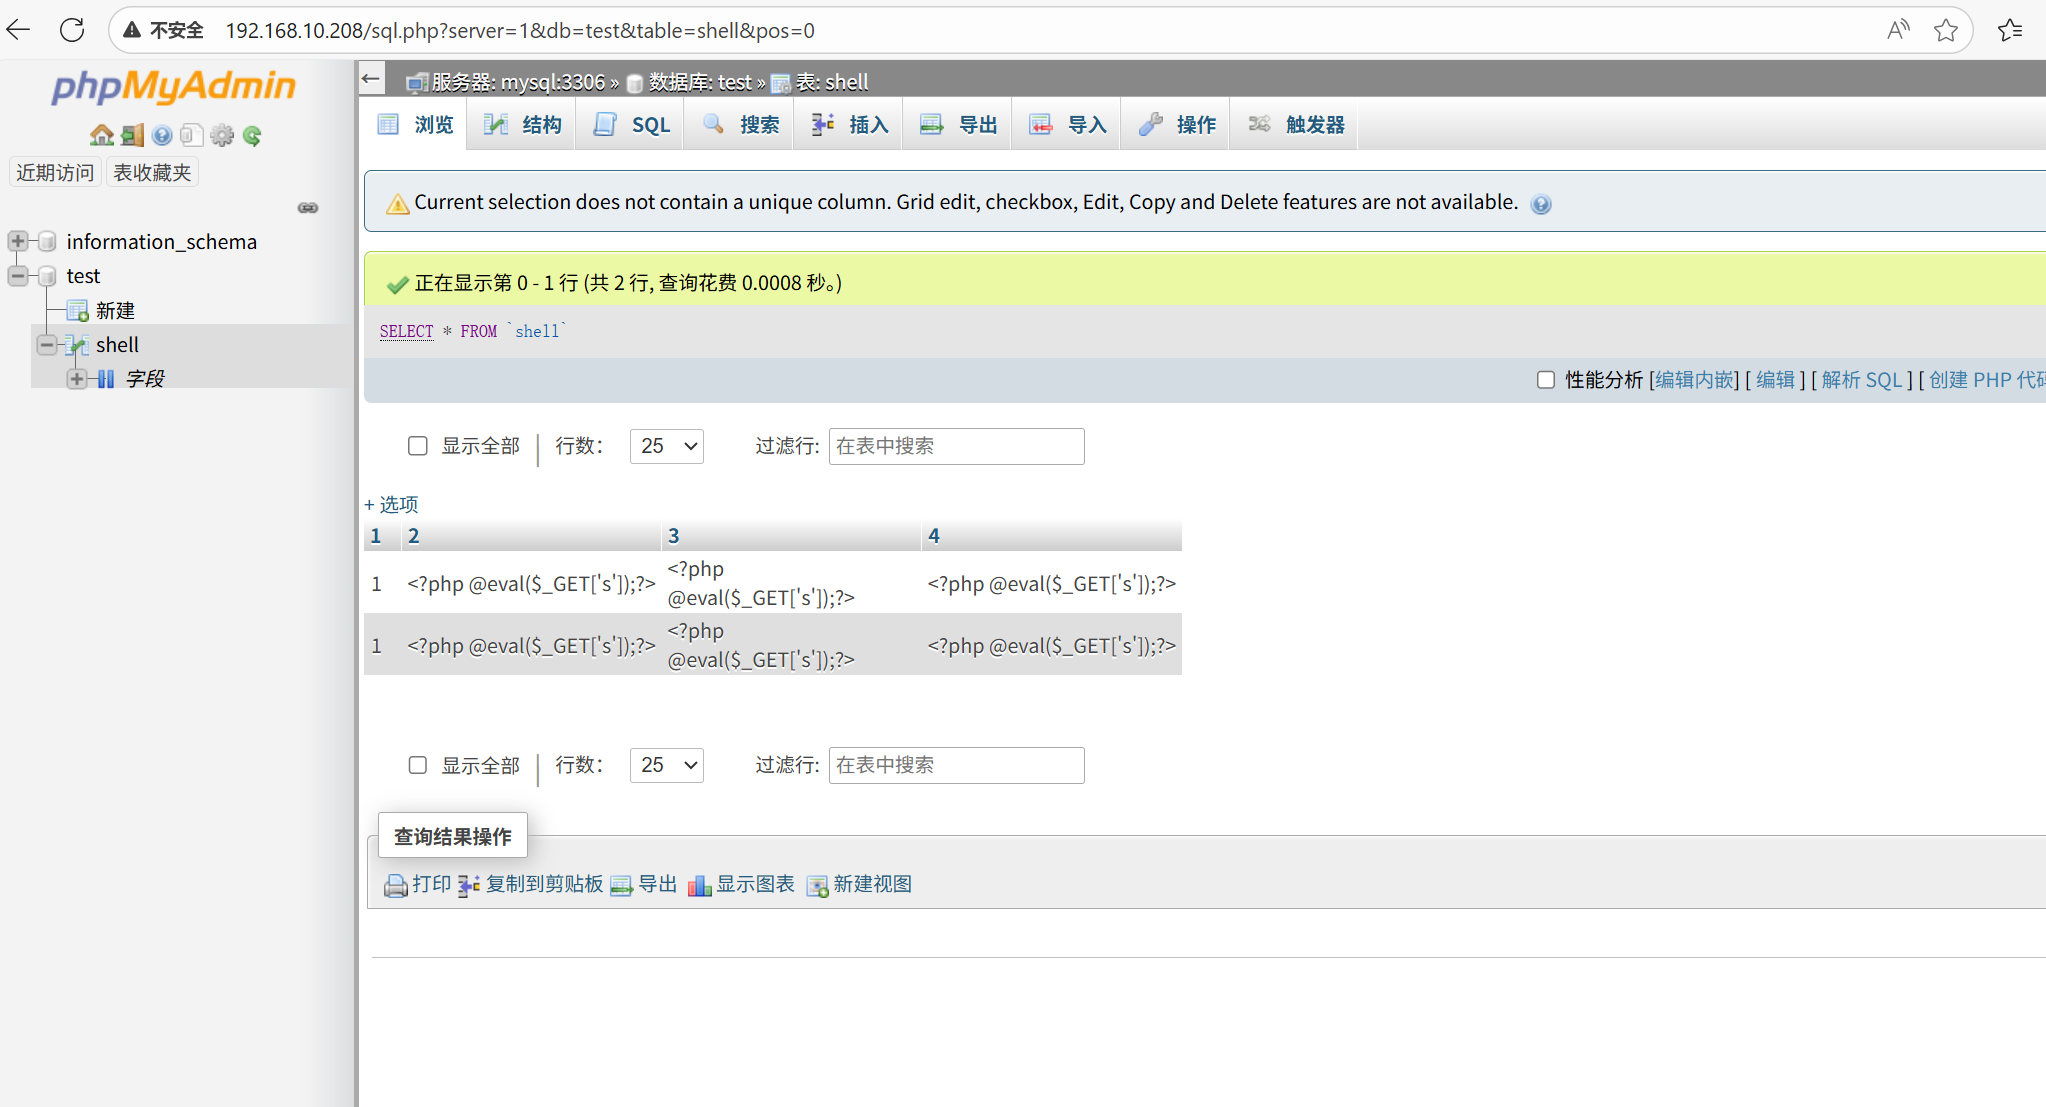The height and width of the screenshot is (1107, 2046).
Task: Expand the information_schema database node
Action: [18, 241]
